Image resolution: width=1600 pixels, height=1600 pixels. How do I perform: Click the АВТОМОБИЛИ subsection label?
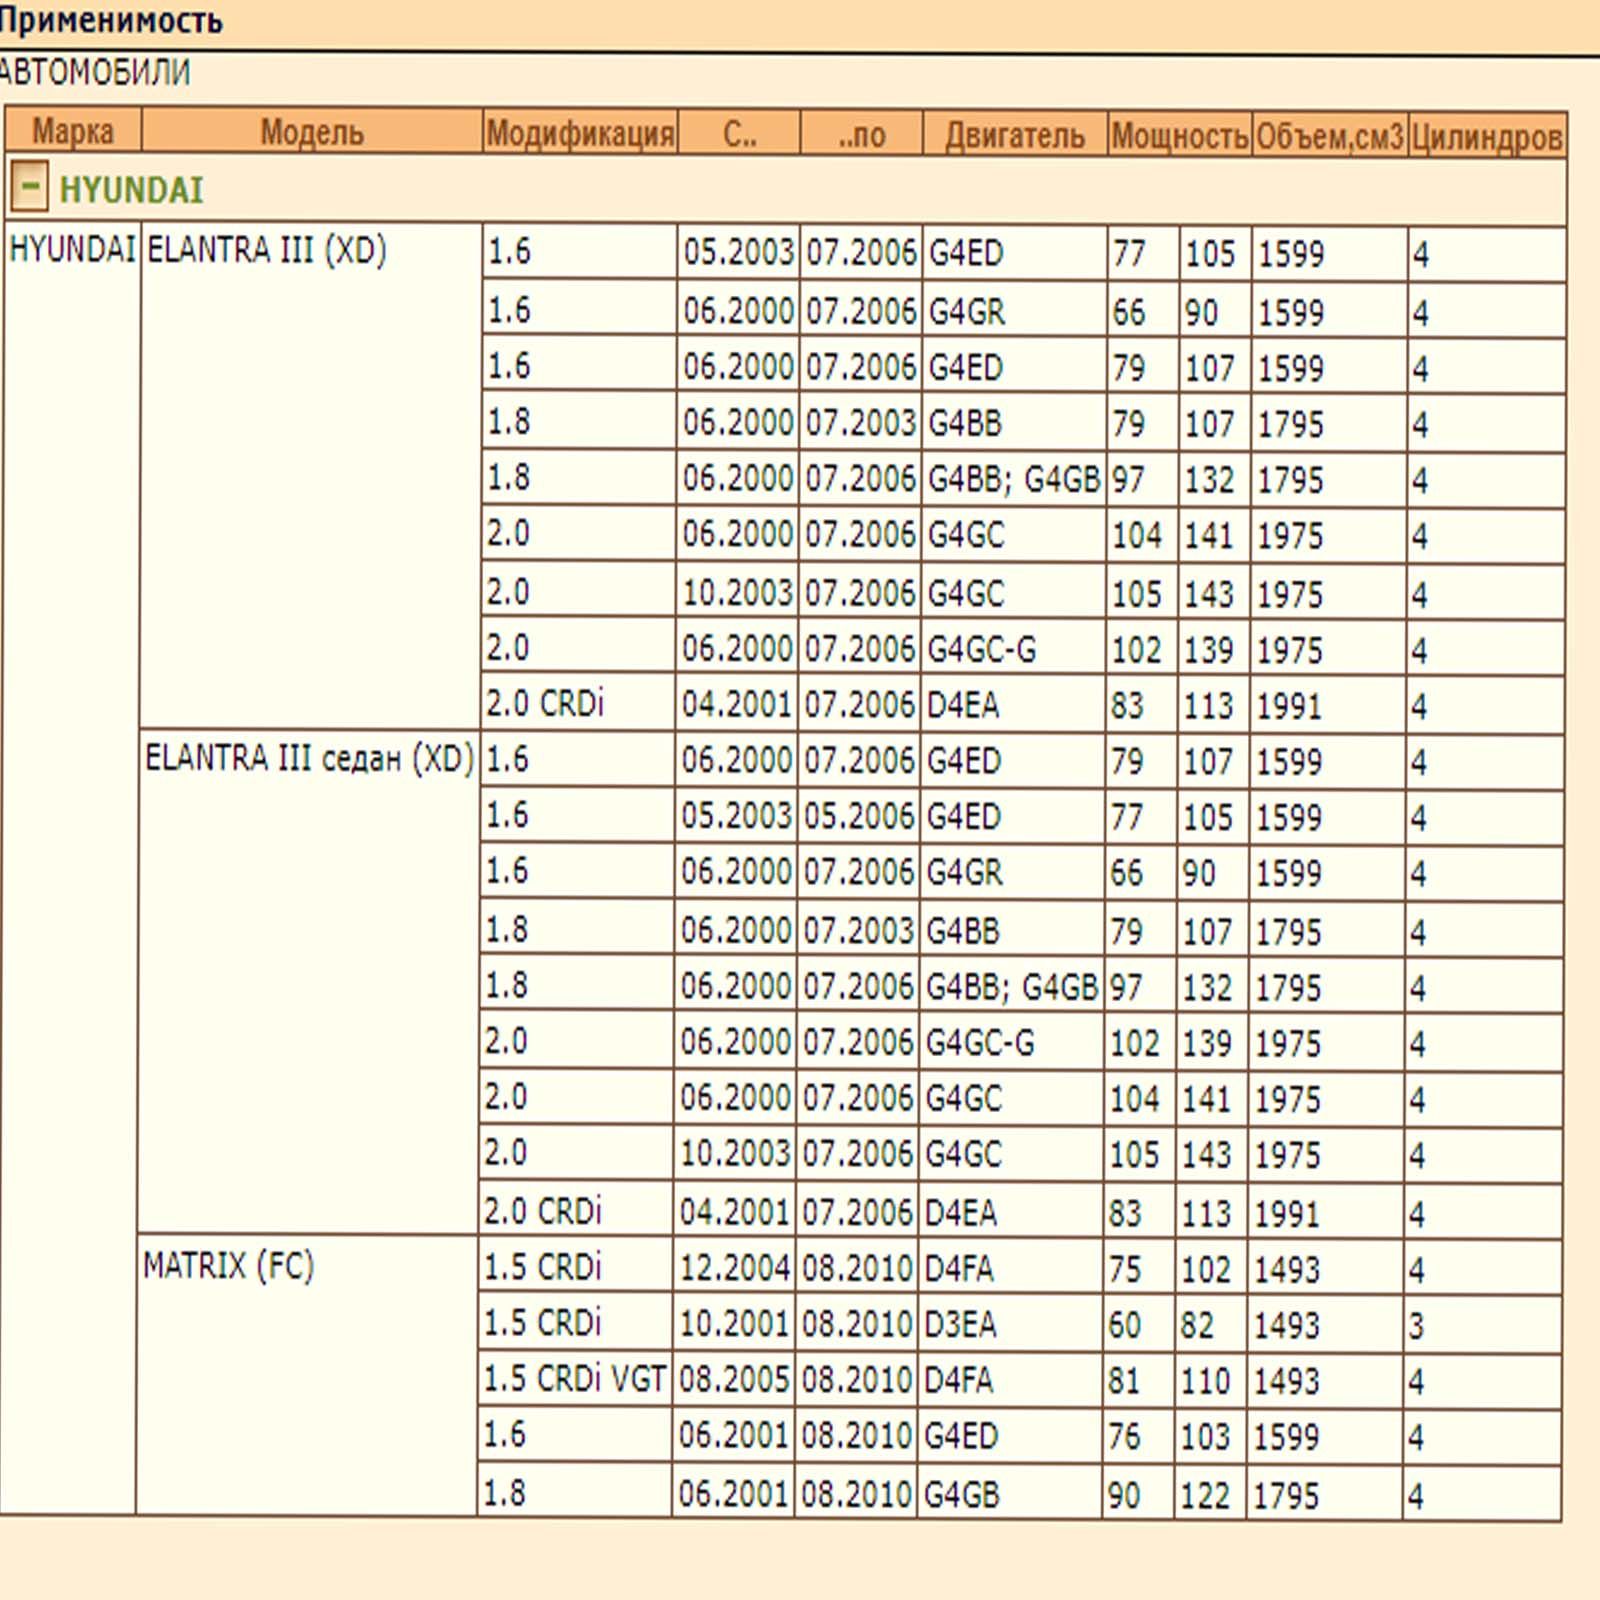pos(94,72)
